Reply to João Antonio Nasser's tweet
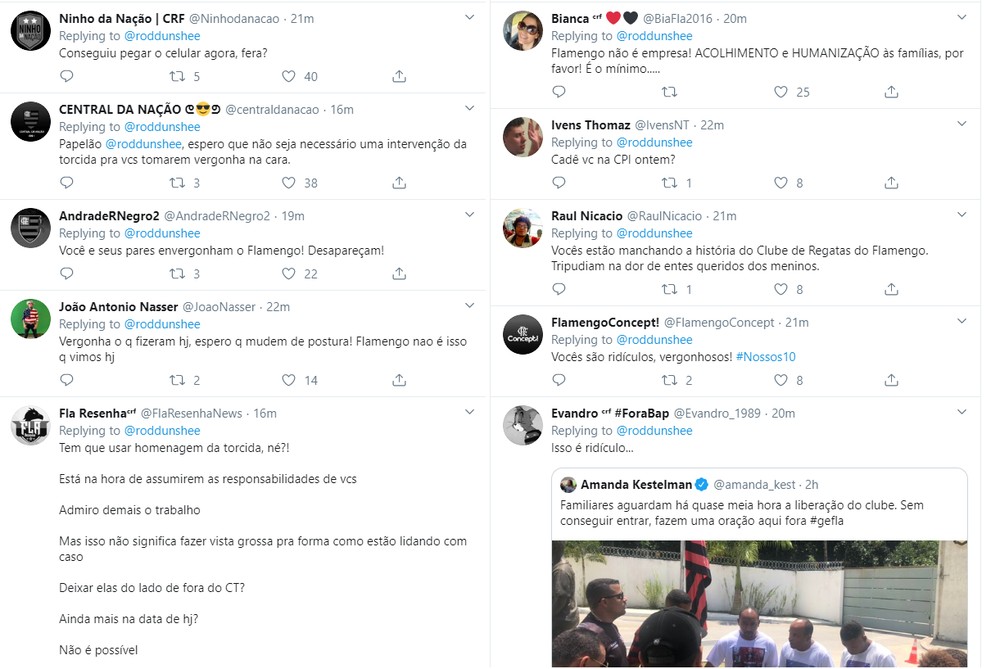 pyautogui.click(x=67, y=380)
